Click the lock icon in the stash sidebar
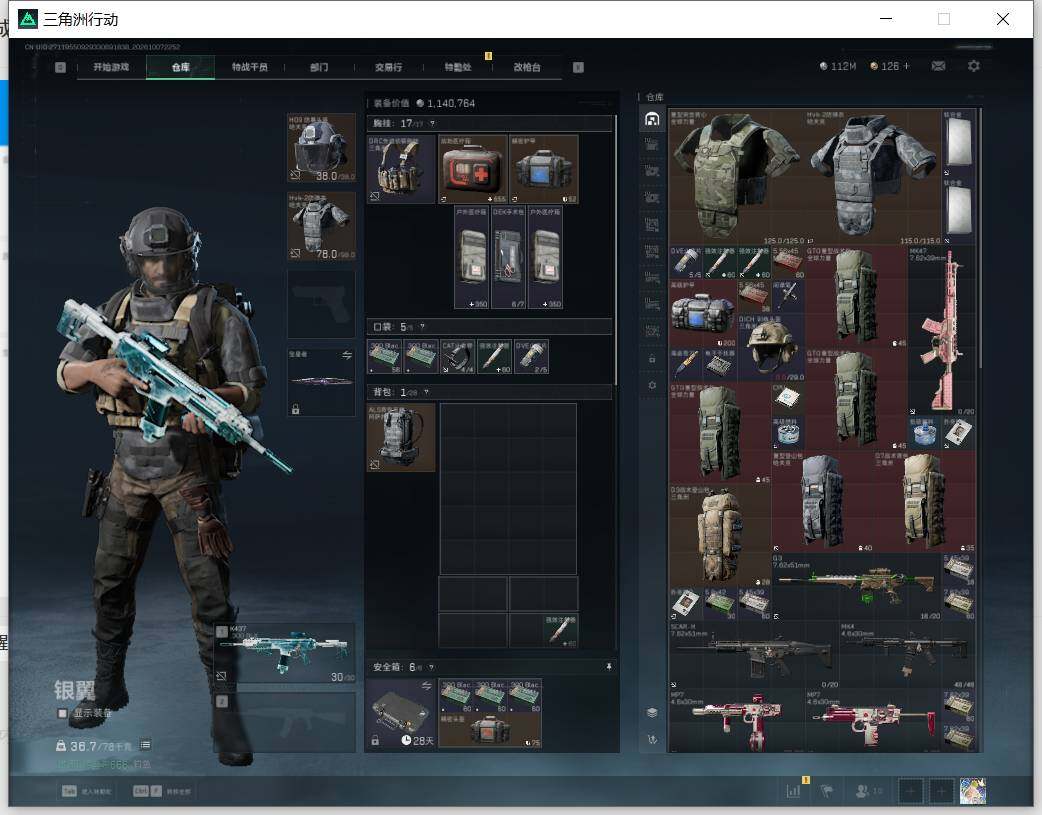The image size is (1042, 815). point(652,359)
